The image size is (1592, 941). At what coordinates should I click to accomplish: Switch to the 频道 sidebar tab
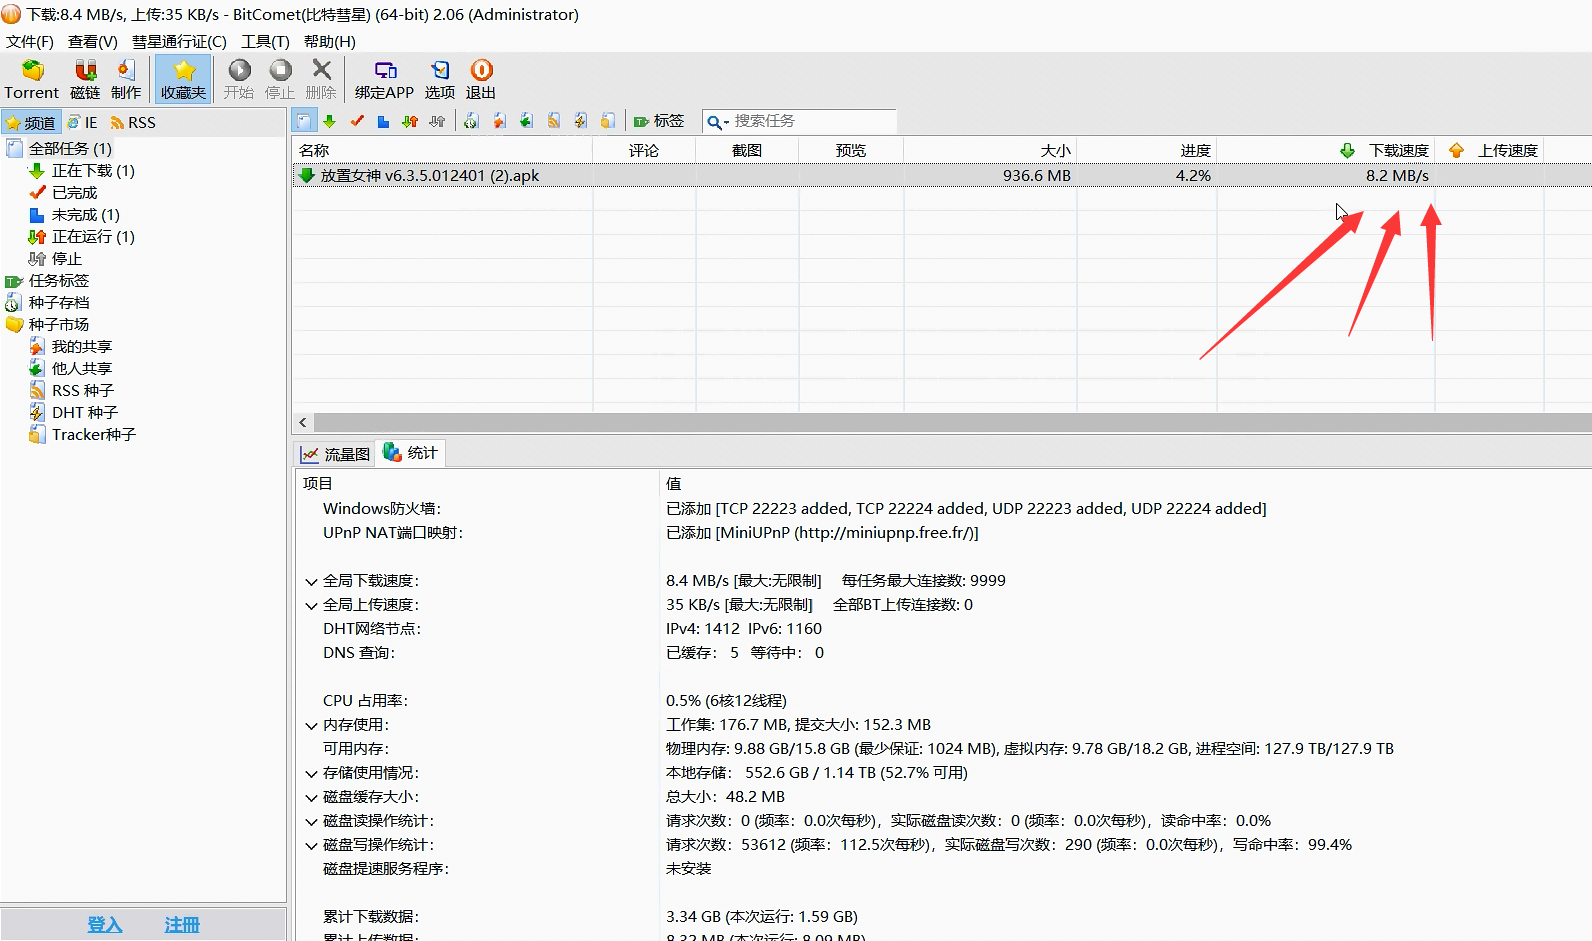[x=31, y=123]
